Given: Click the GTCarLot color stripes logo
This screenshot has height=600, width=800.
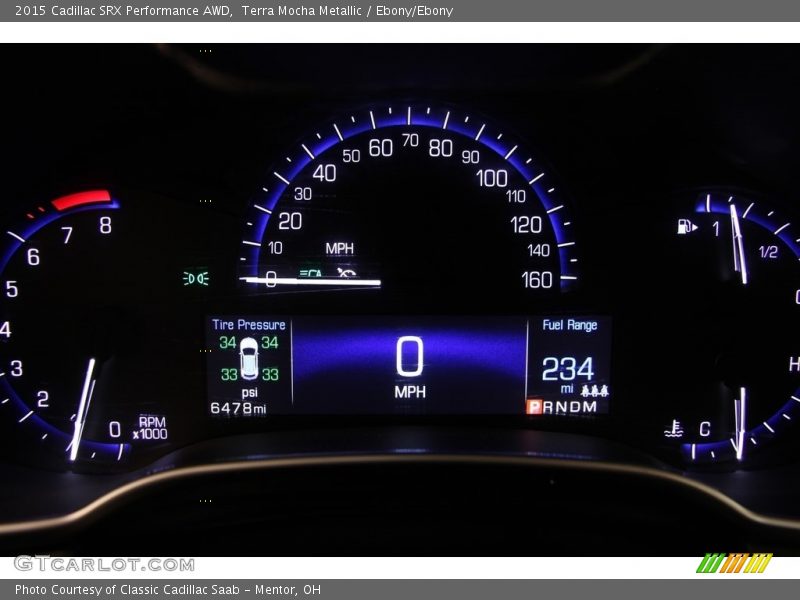Looking at the screenshot, I should (734, 563).
